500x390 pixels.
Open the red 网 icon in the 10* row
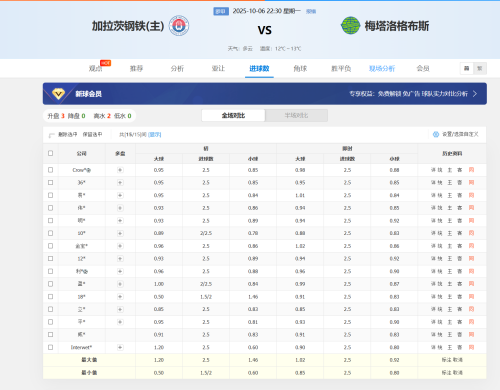coord(471,233)
